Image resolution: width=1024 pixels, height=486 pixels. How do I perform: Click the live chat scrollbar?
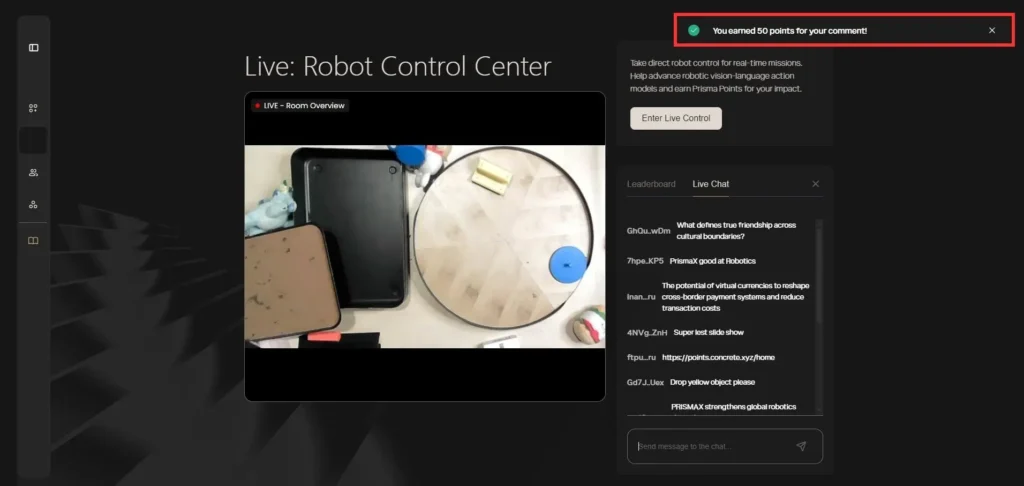coord(820,274)
